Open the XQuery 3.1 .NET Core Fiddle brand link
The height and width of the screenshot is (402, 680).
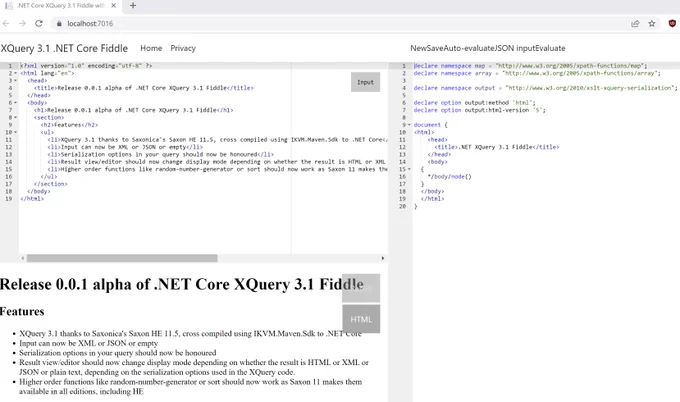pyautogui.click(x=64, y=48)
